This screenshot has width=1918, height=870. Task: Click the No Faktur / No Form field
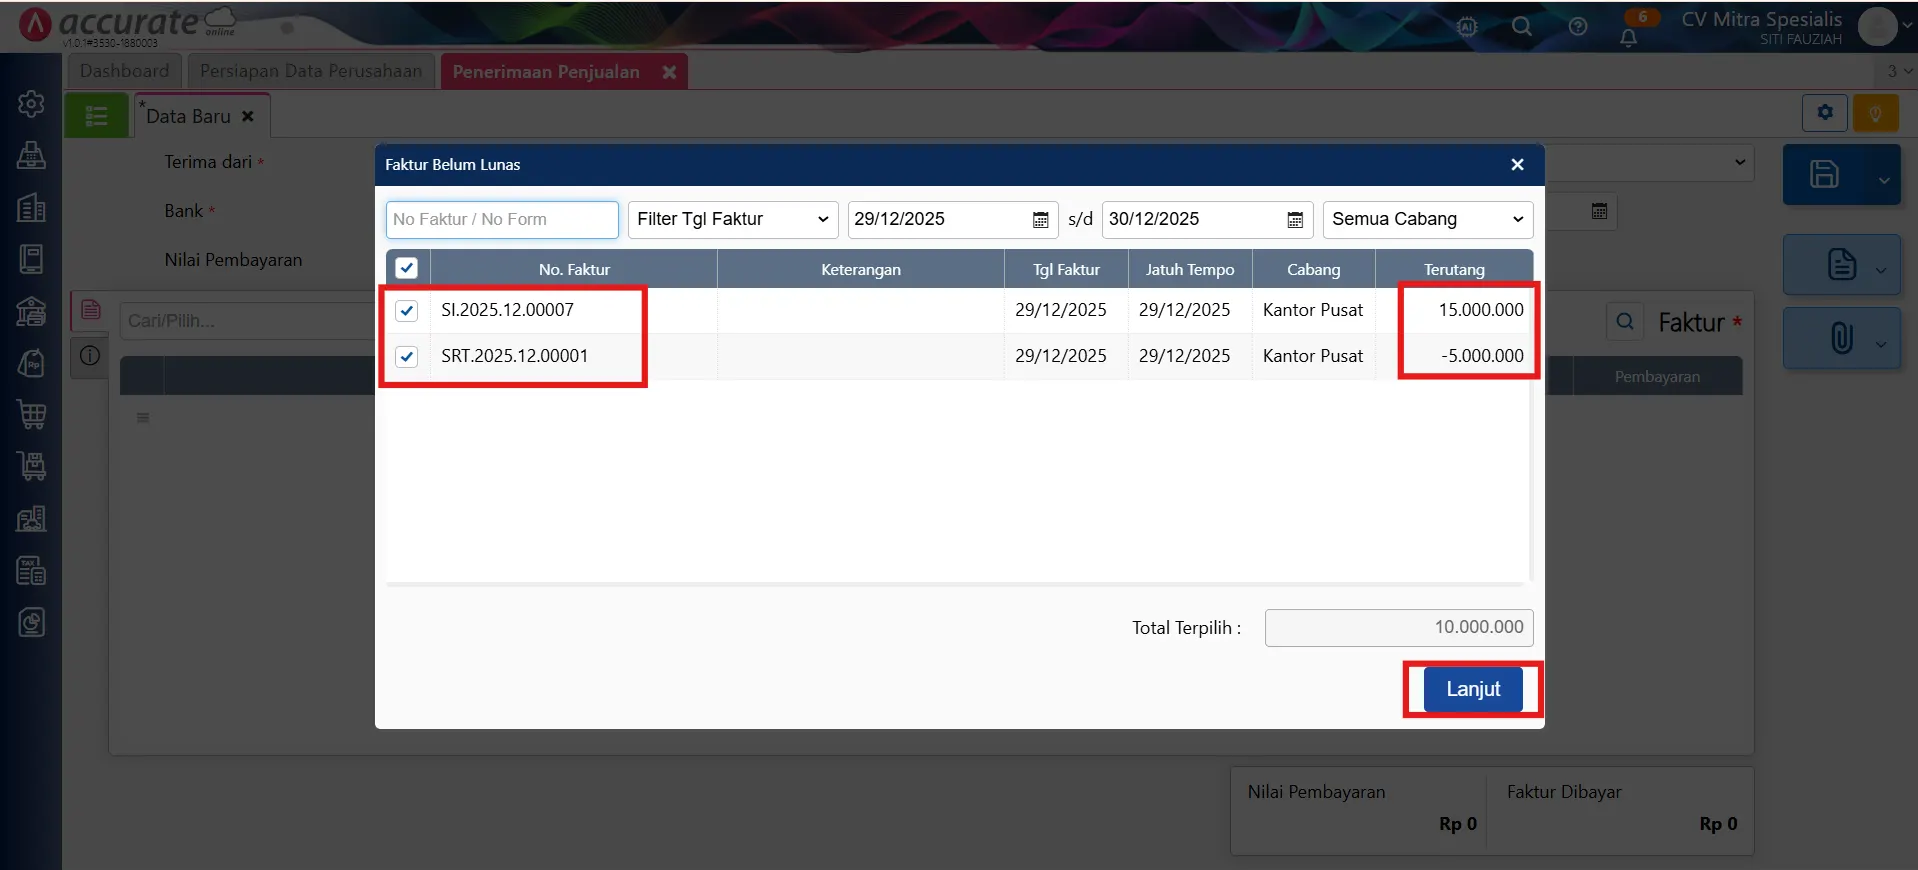tap(502, 220)
